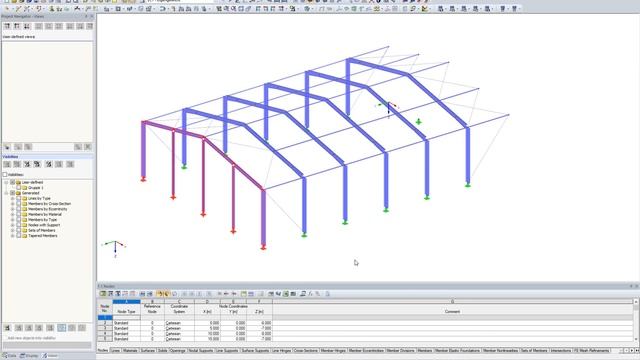Select the Tapered Members folder label
Screen dimensions: 640x360
42,236
